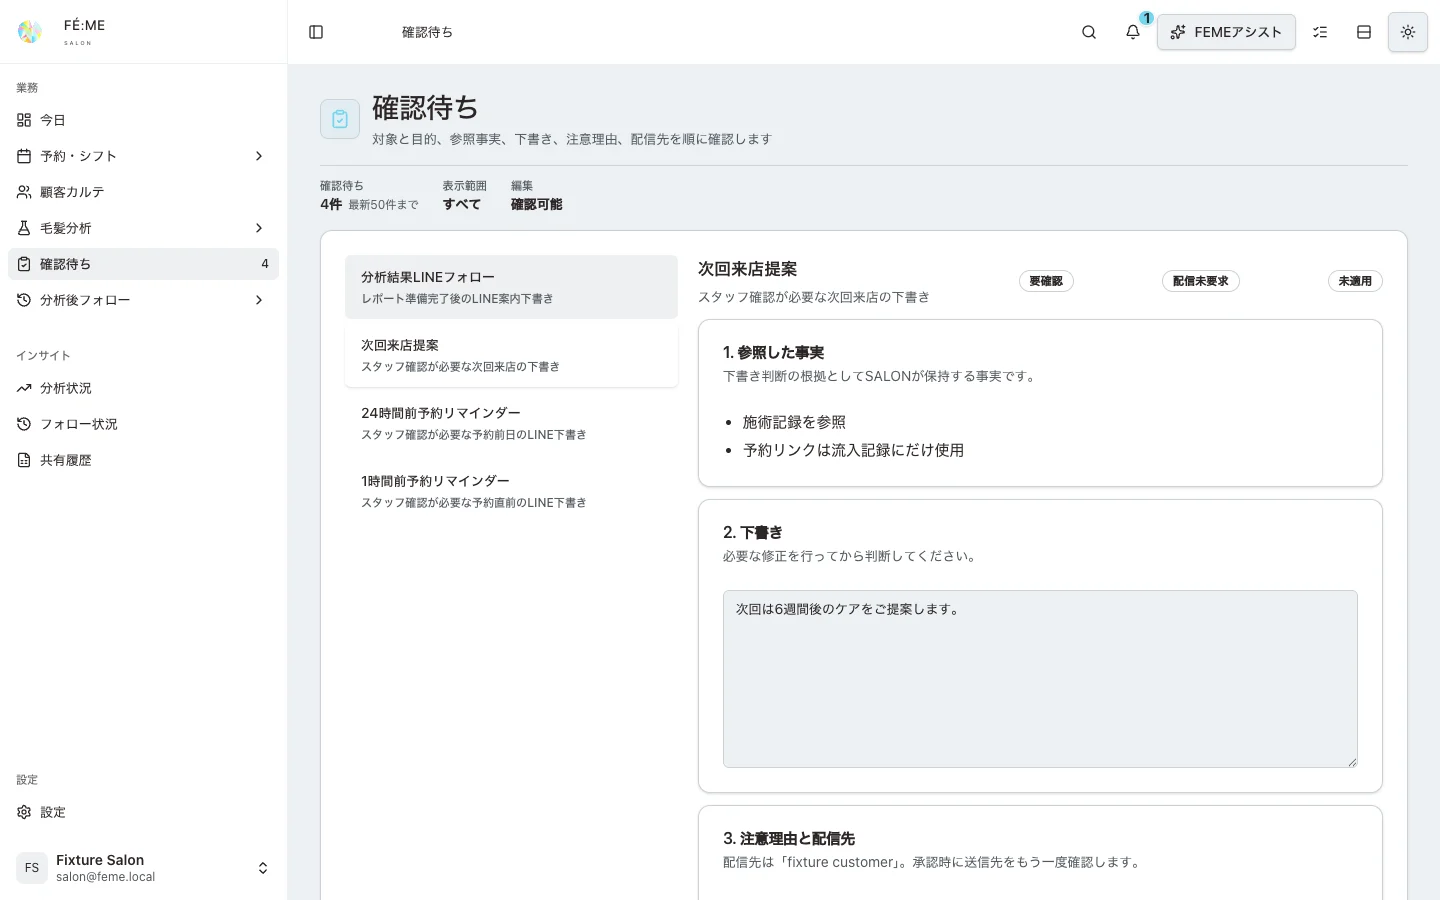Open 顧客カルテ in sidebar
Screen dimensions: 1440x900
click(143, 192)
